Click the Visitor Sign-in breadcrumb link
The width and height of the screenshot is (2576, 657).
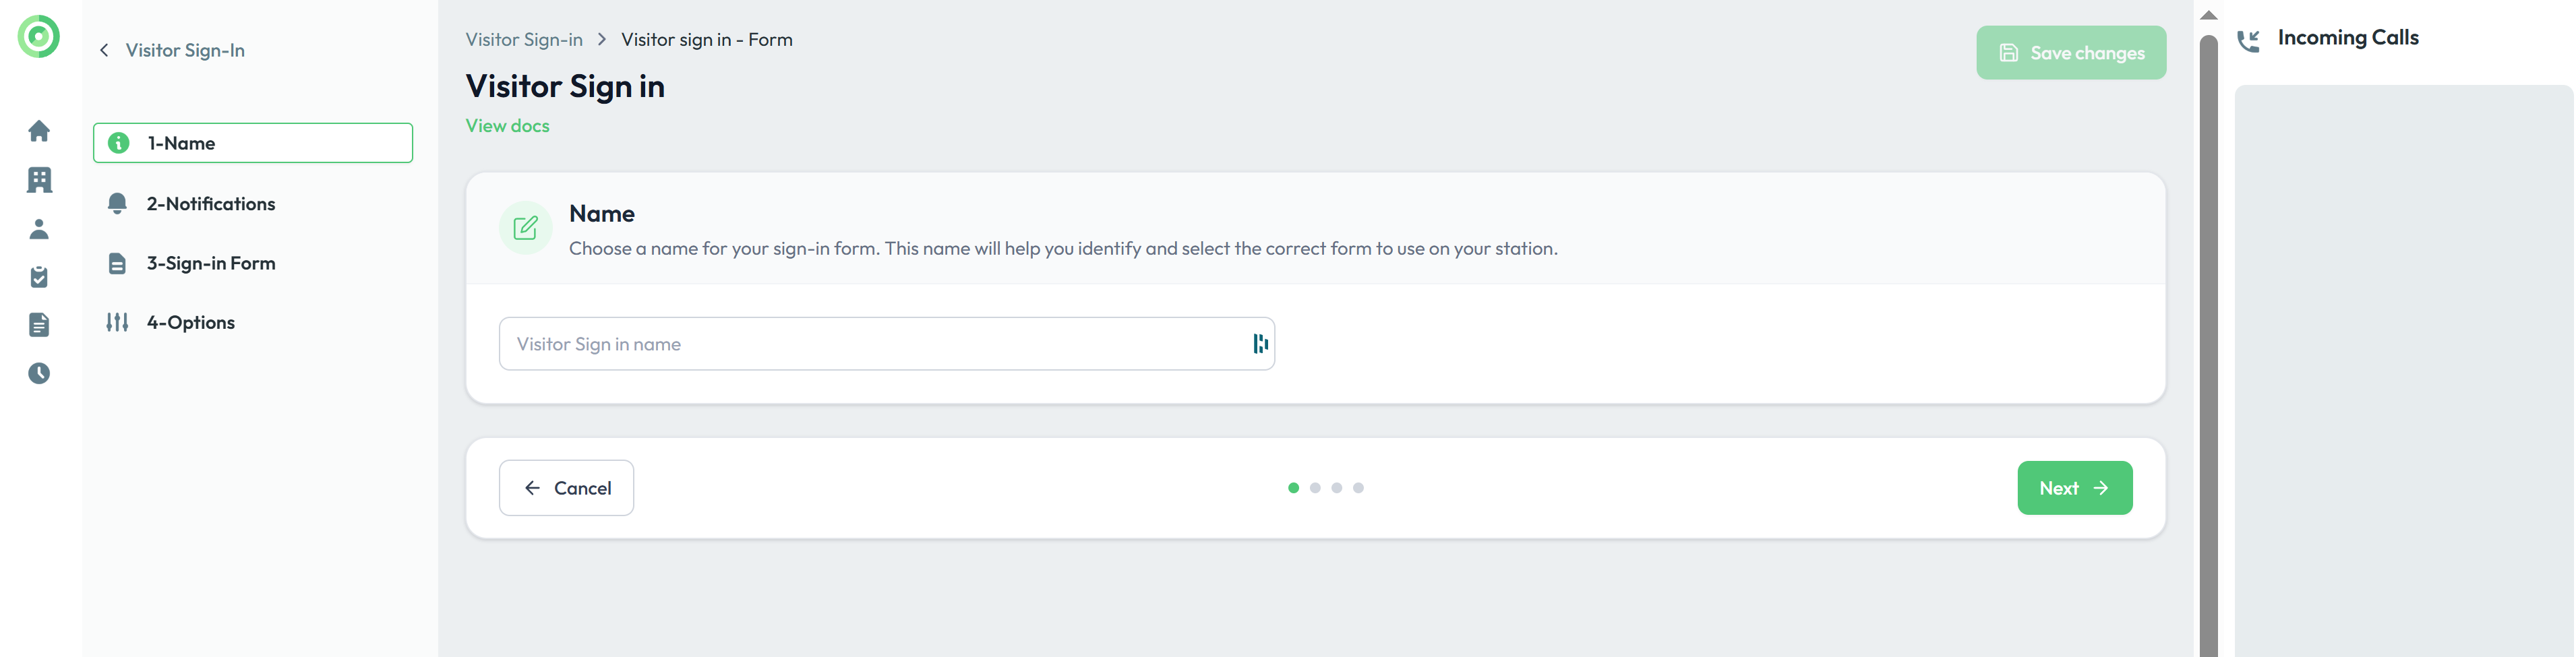[x=524, y=40]
